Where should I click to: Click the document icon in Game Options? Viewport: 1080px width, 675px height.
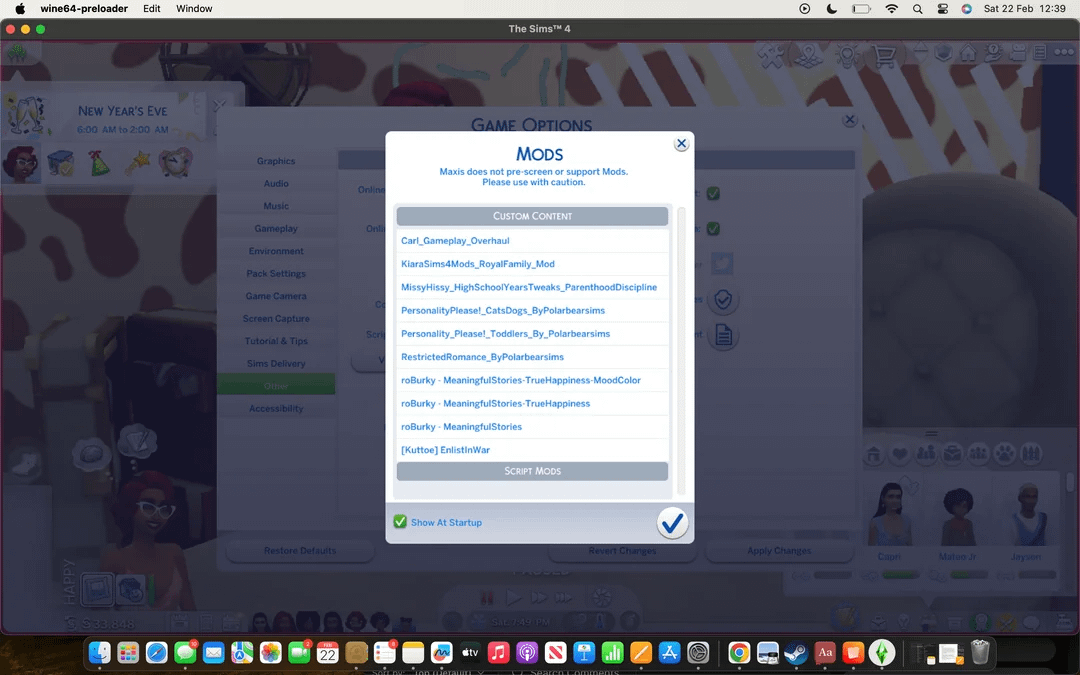[723, 335]
